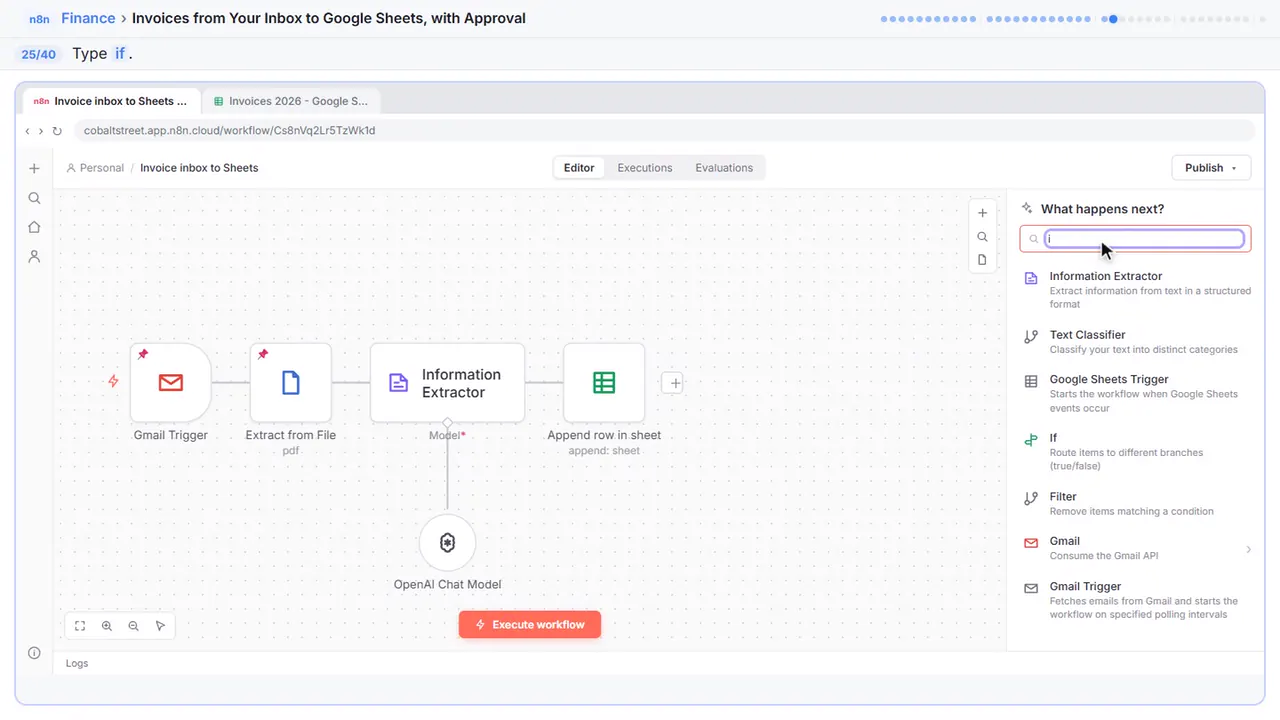Open node search from canvas magnifier button
Screen dimensions: 1280x720
982,237
